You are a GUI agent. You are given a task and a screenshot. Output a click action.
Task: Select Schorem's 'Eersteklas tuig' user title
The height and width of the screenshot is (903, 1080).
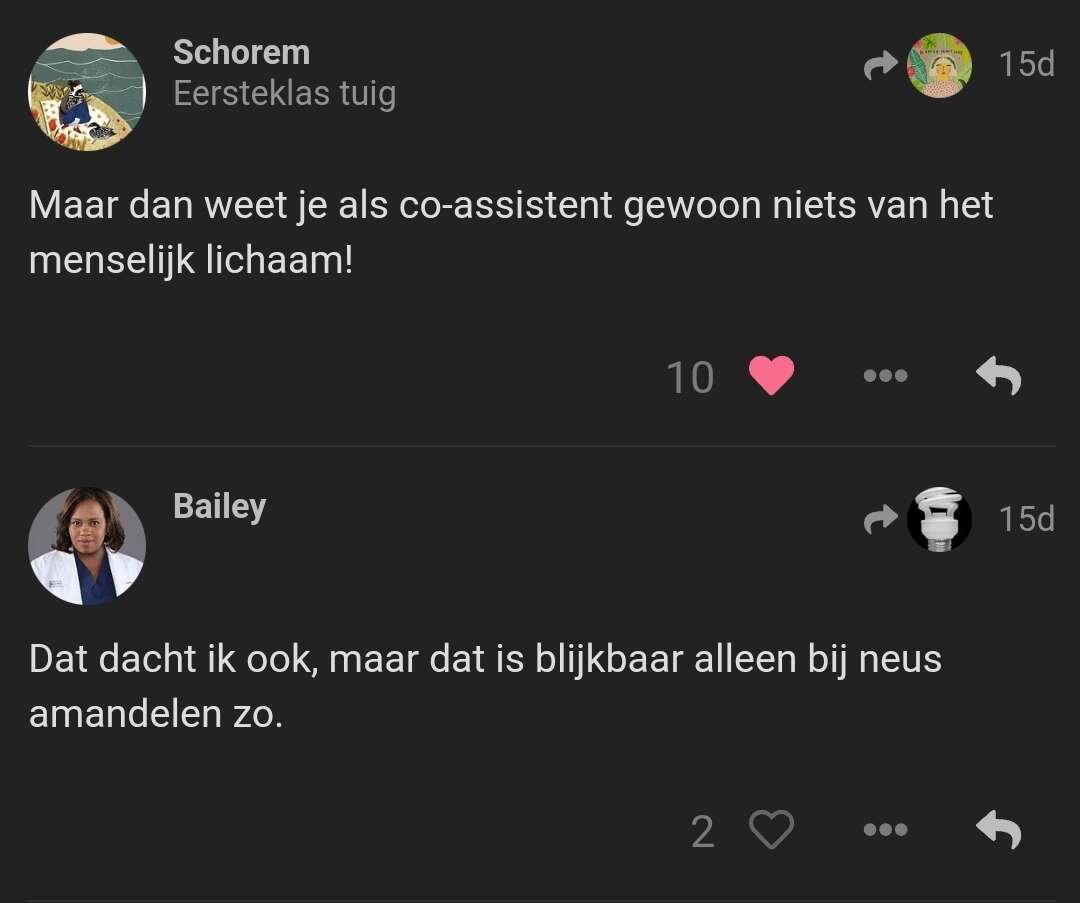284,94
